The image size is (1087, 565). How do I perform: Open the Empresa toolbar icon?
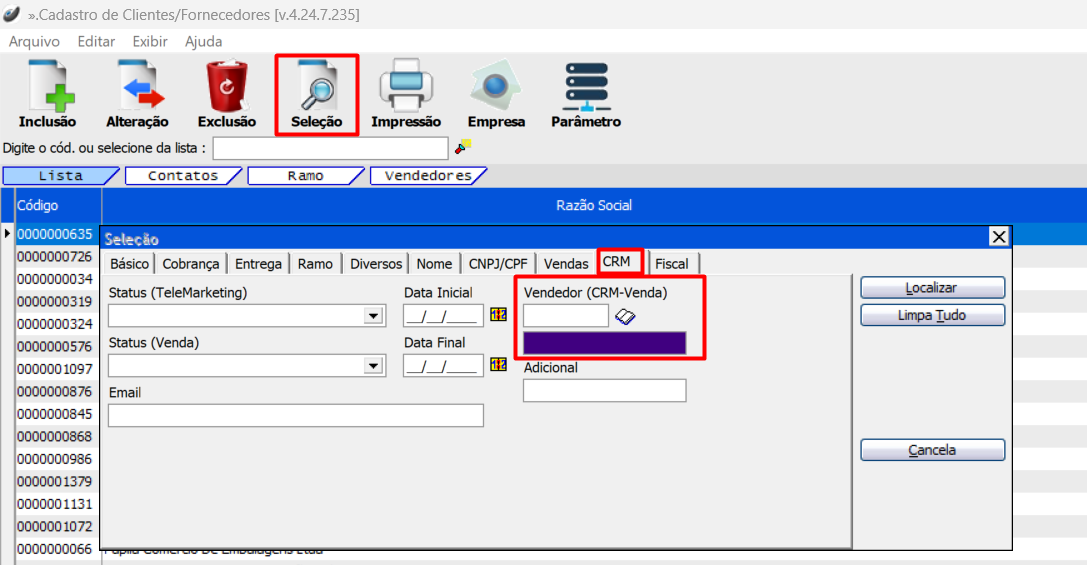(x=496, y=87)
